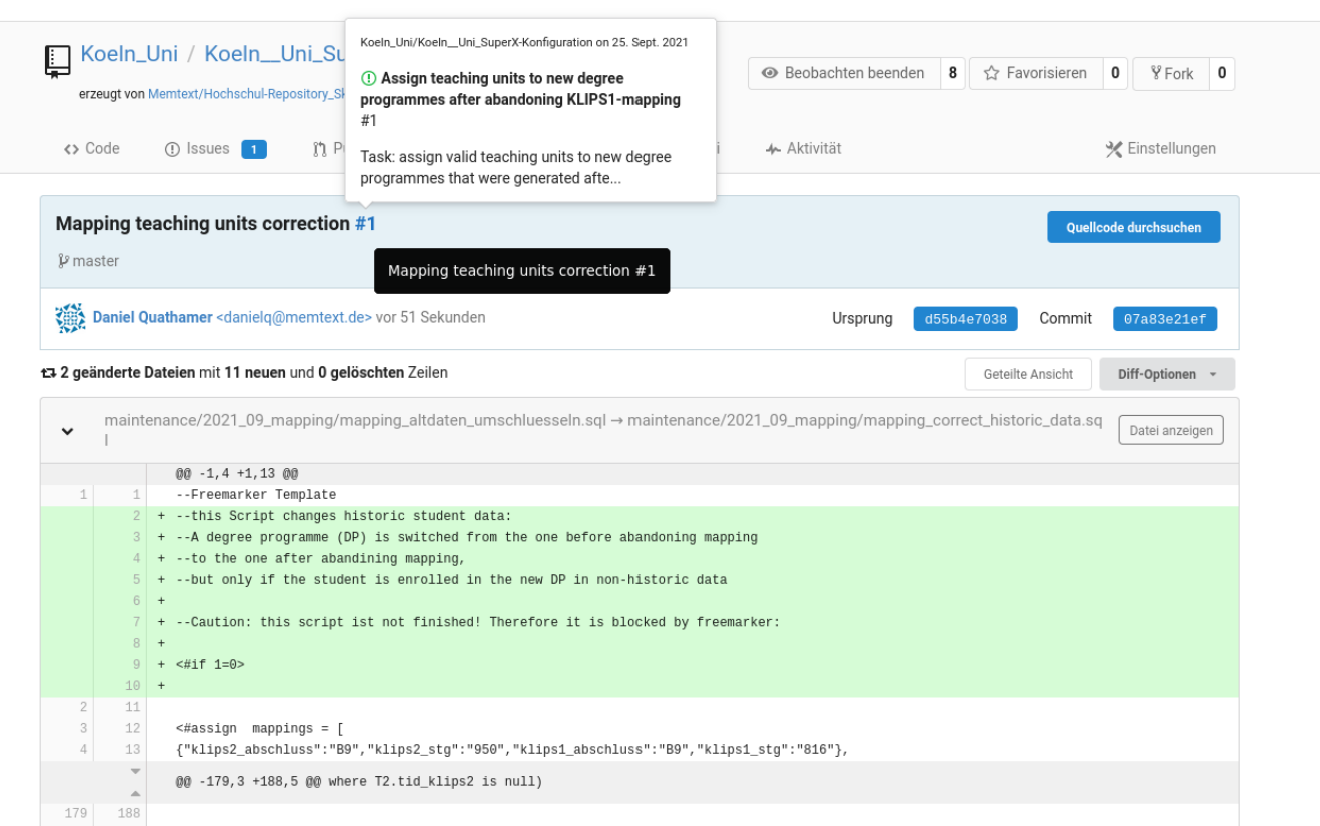The width and height of the screenshot is (1320, 826).
Task: Star the repository with Favorisieren
Action: click(x=1035, y=73)
